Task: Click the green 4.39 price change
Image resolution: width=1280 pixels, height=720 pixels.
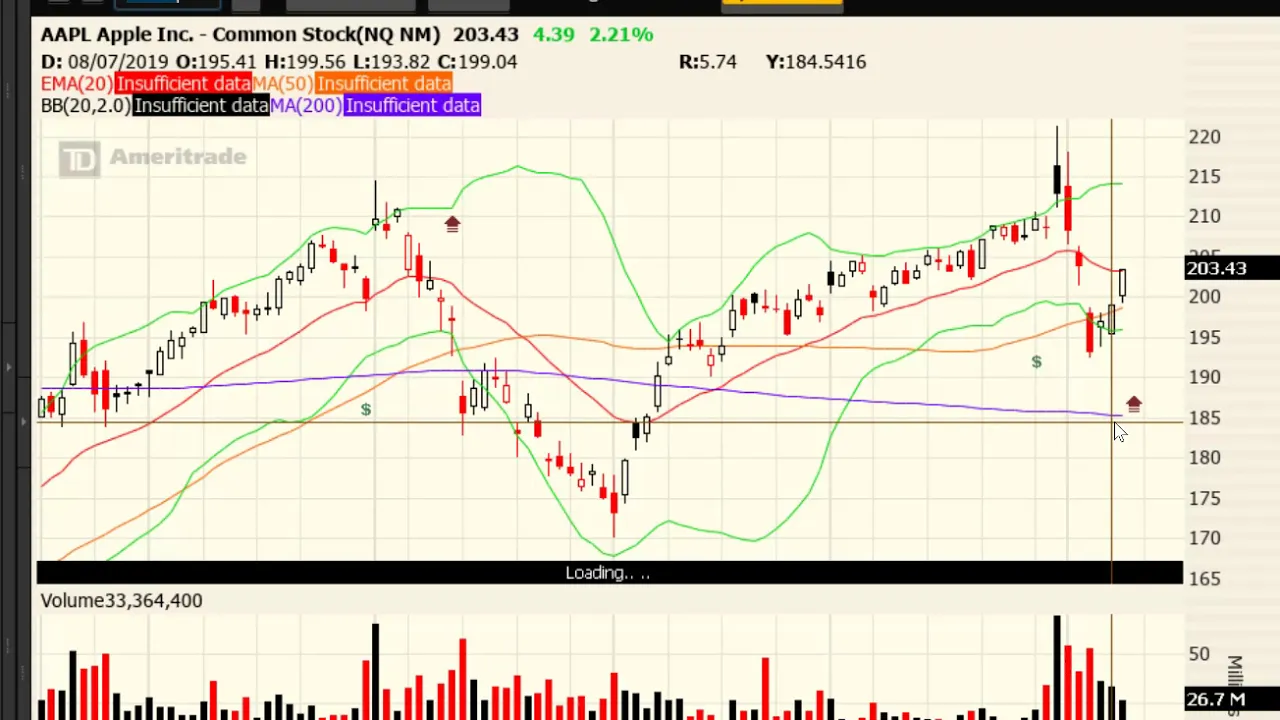Action: (553, 34)
